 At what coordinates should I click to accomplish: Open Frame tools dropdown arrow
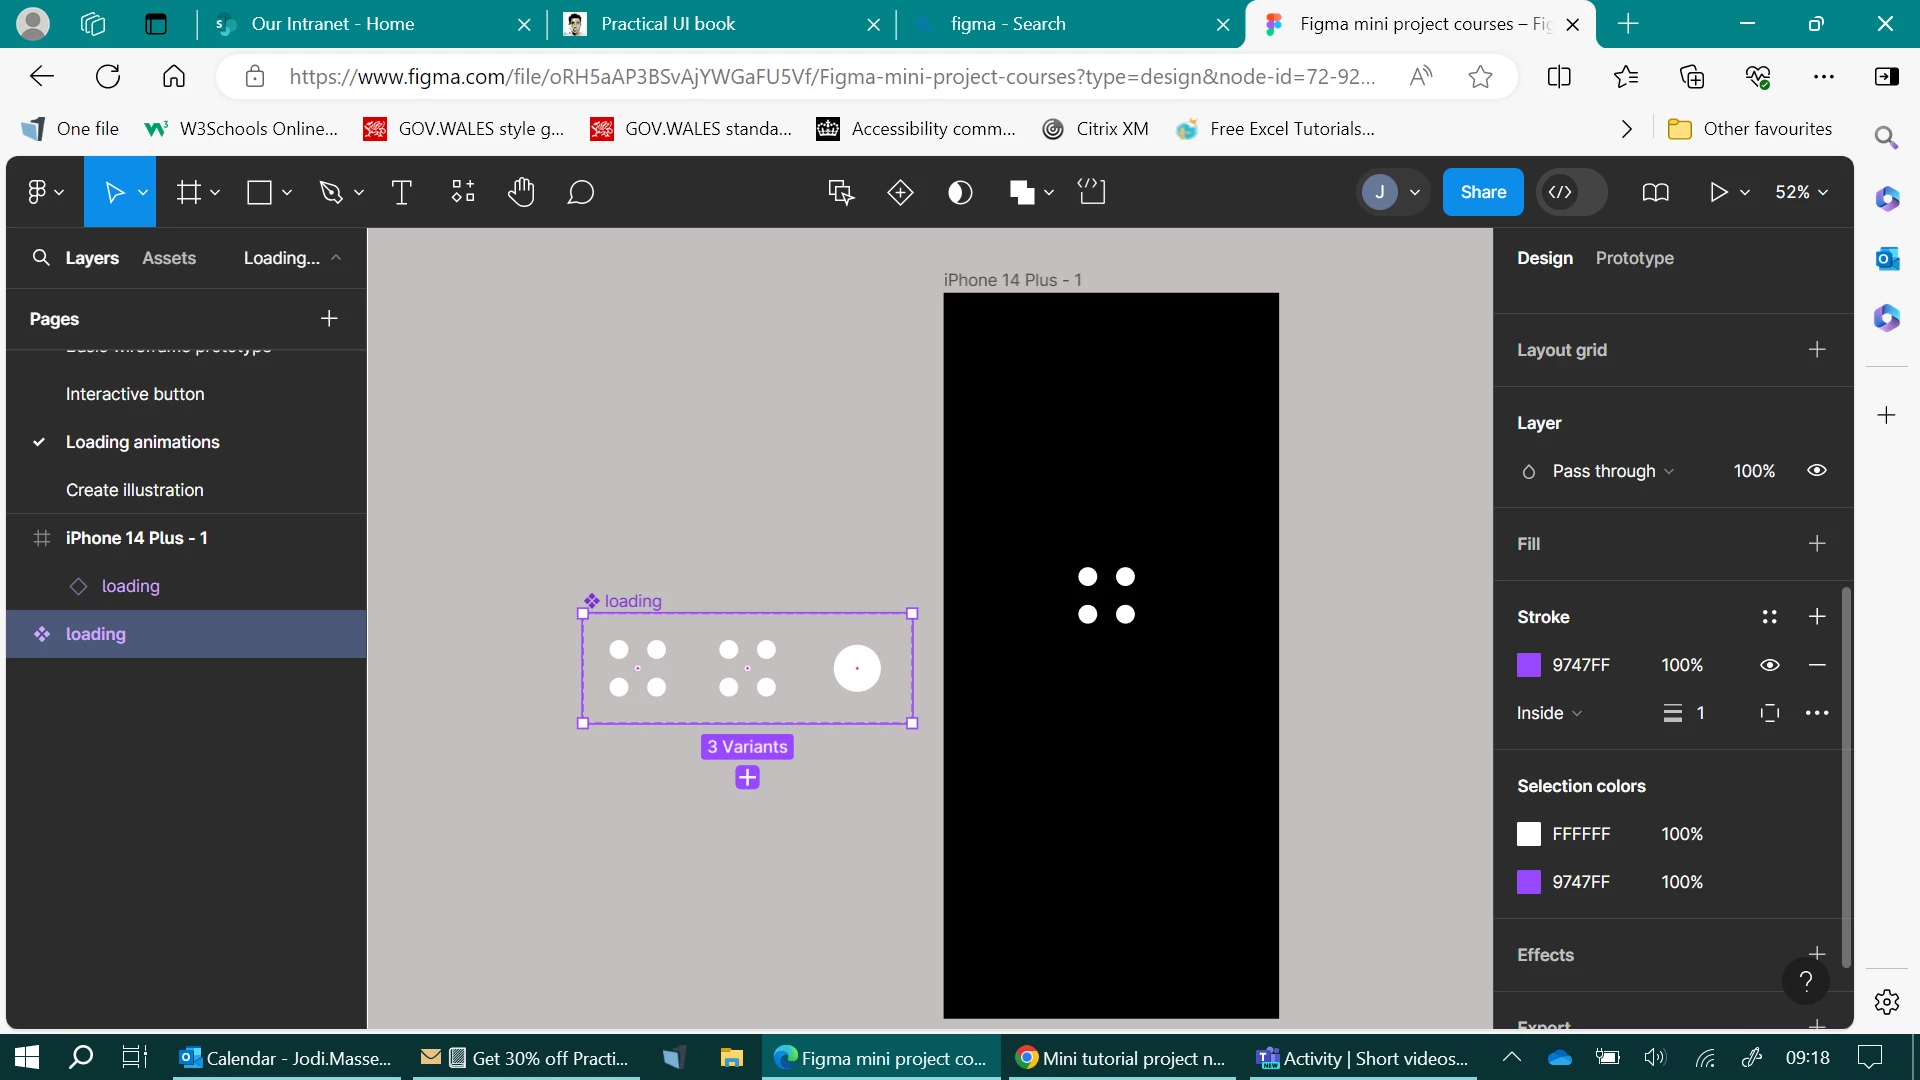[215, 192]
